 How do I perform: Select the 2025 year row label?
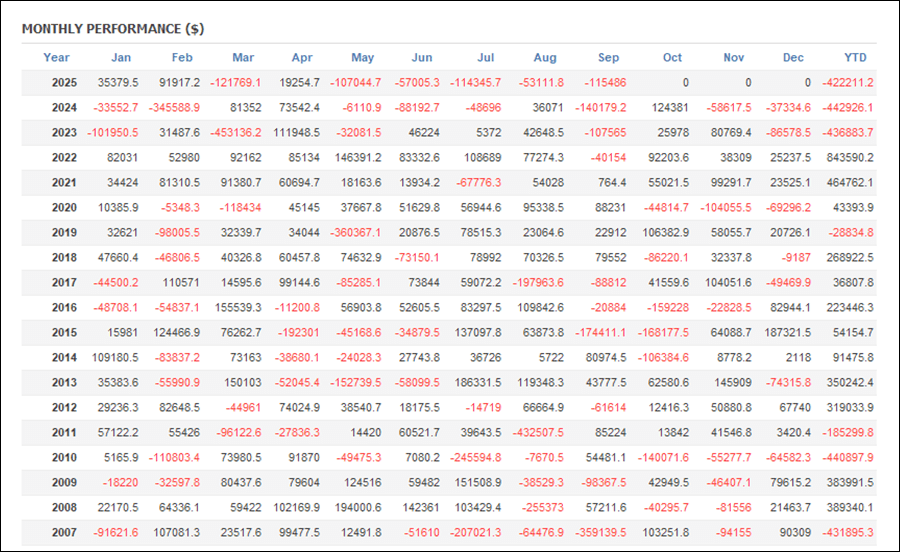(x=65, y=83)
